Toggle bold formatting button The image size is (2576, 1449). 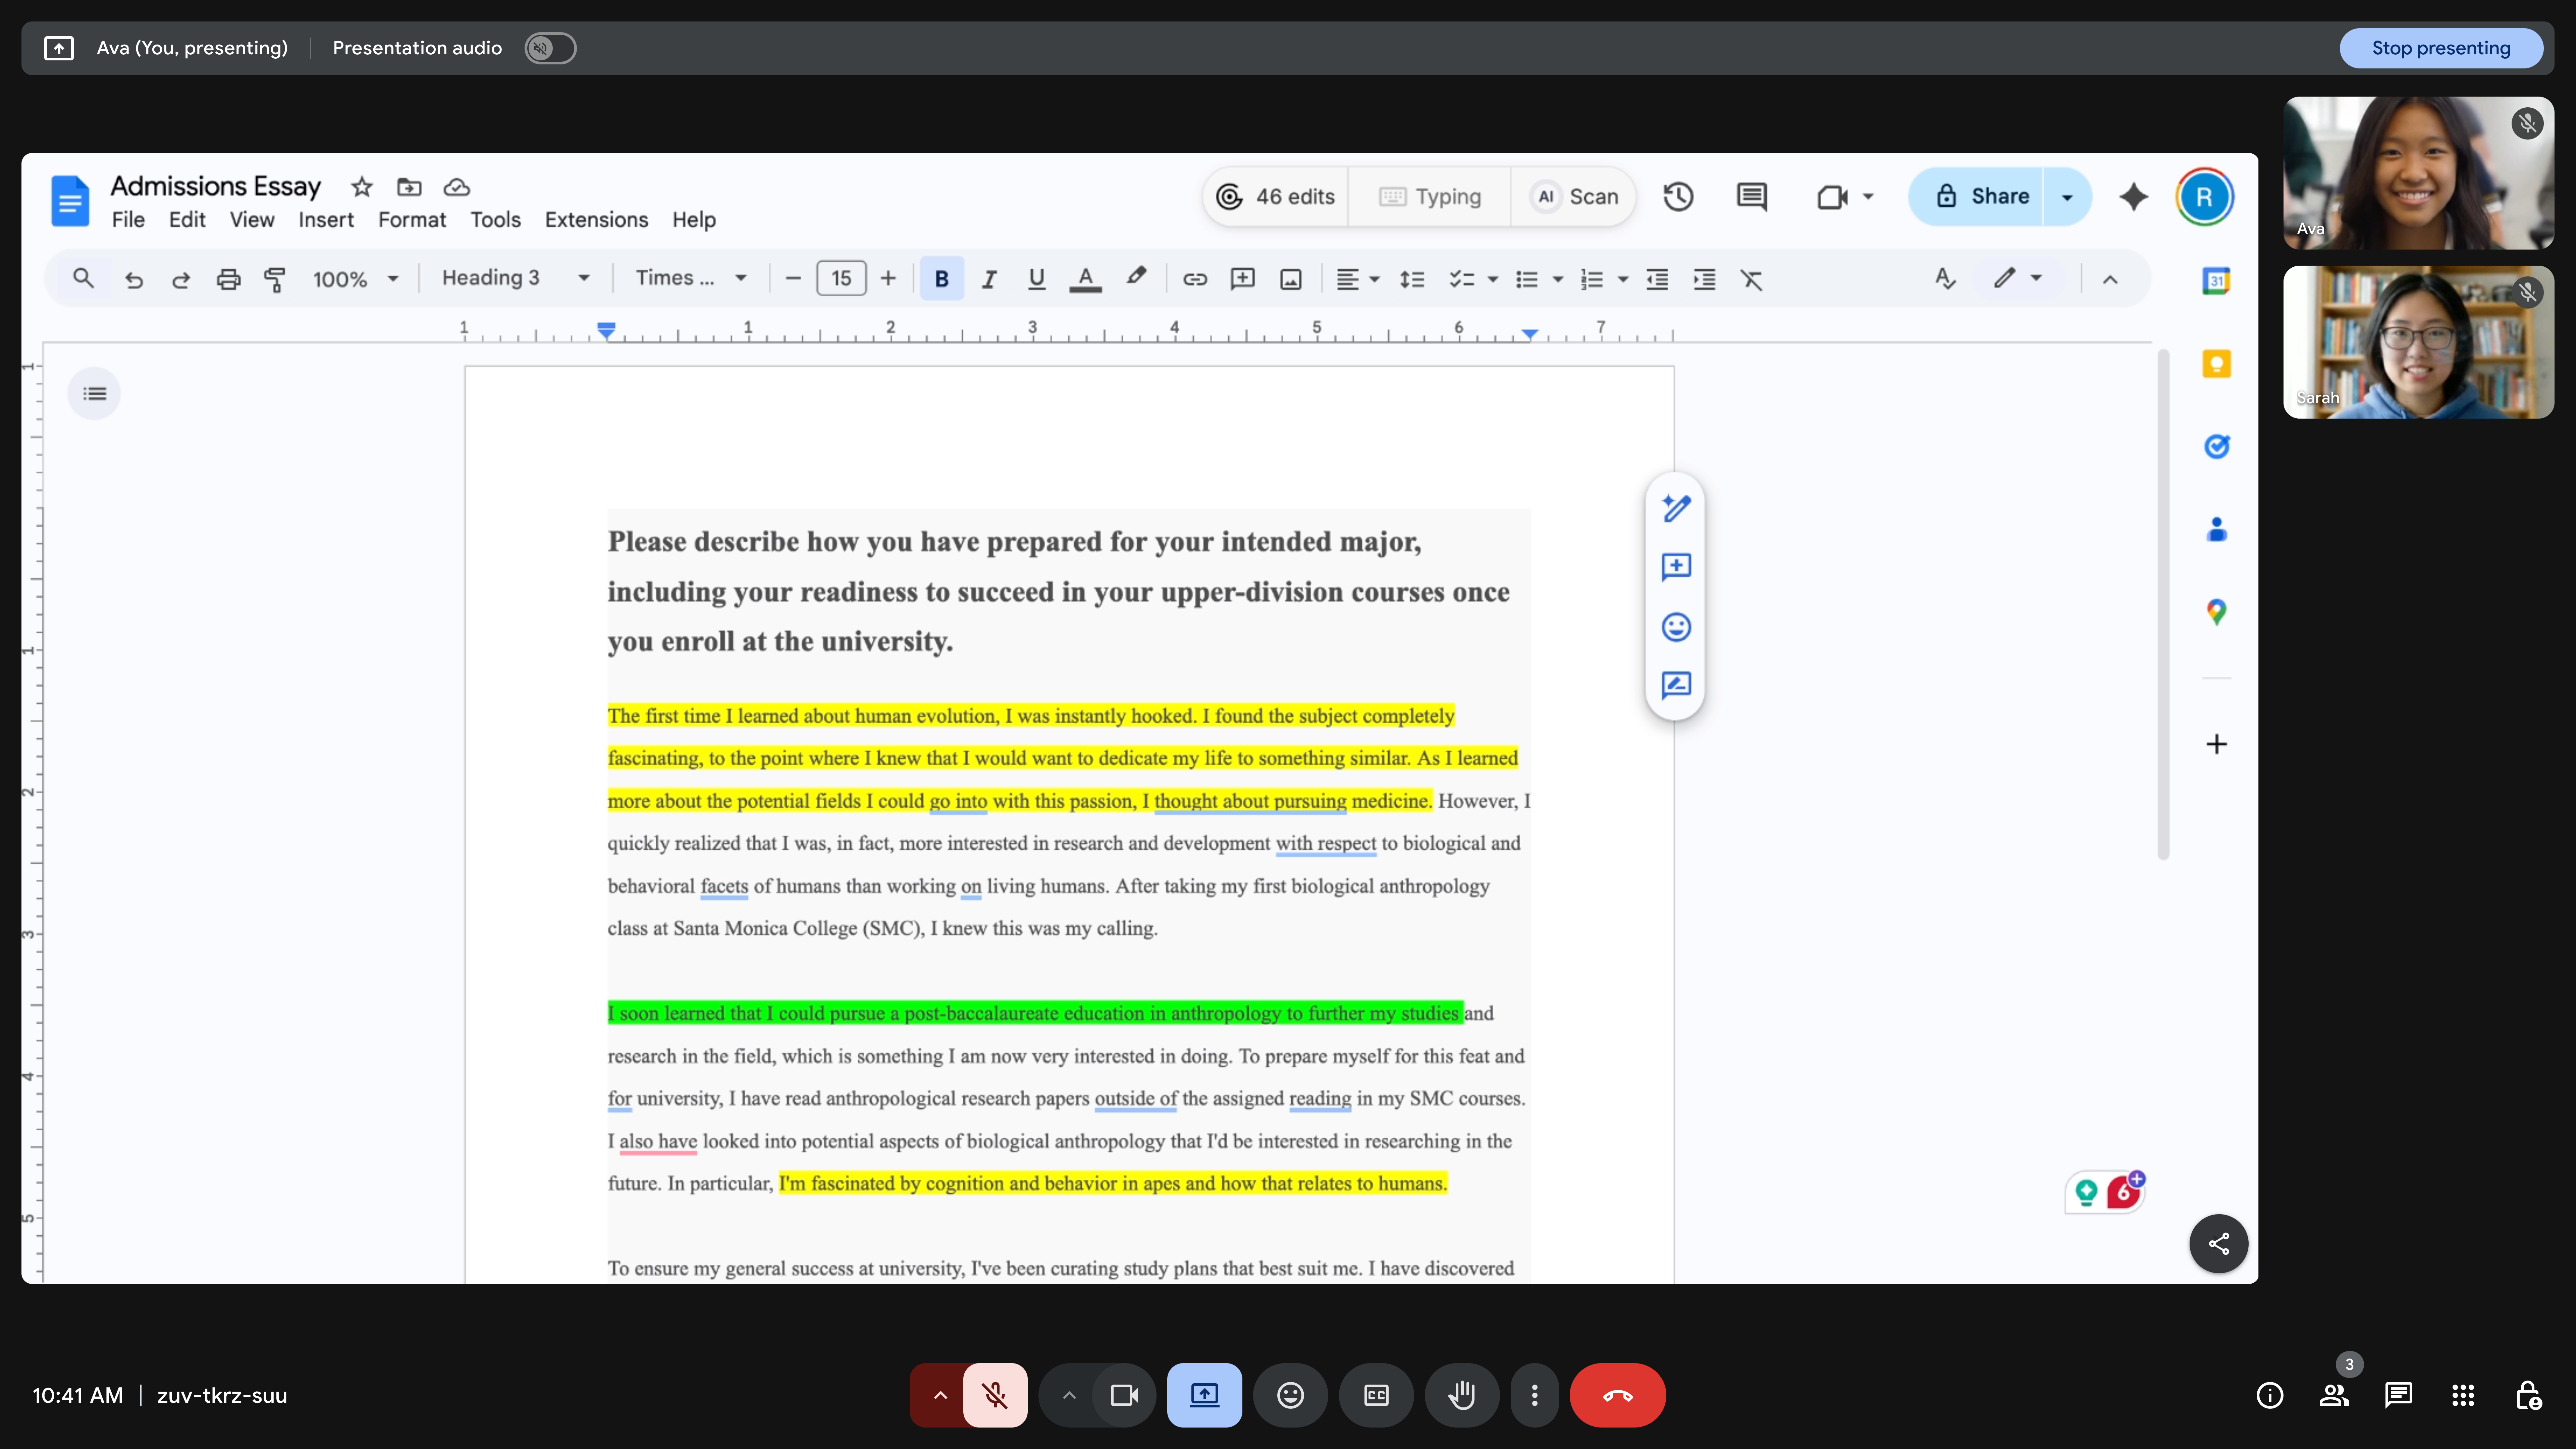coord(941,279)
